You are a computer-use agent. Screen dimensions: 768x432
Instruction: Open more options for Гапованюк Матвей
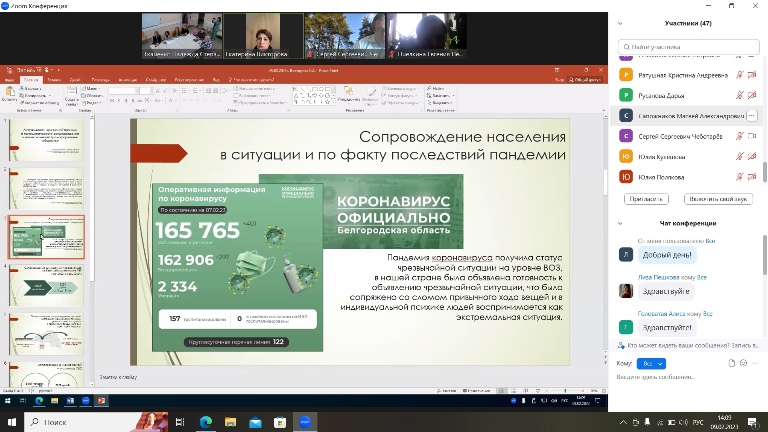(x=752, y=115)
